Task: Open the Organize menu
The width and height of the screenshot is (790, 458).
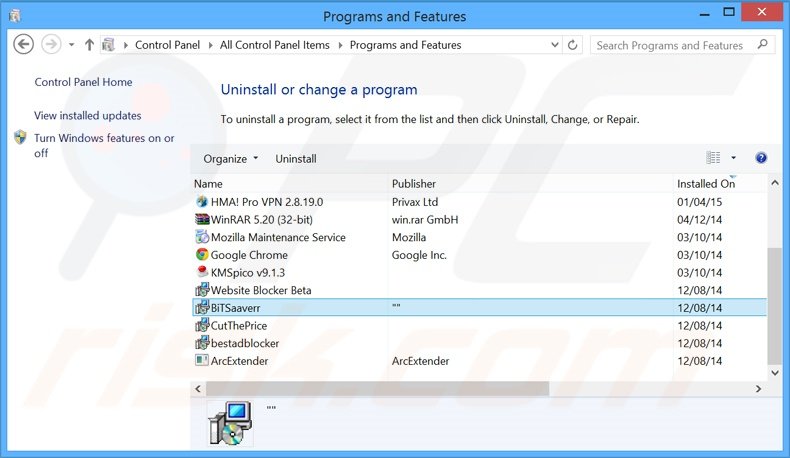Action: pos(230,159)
